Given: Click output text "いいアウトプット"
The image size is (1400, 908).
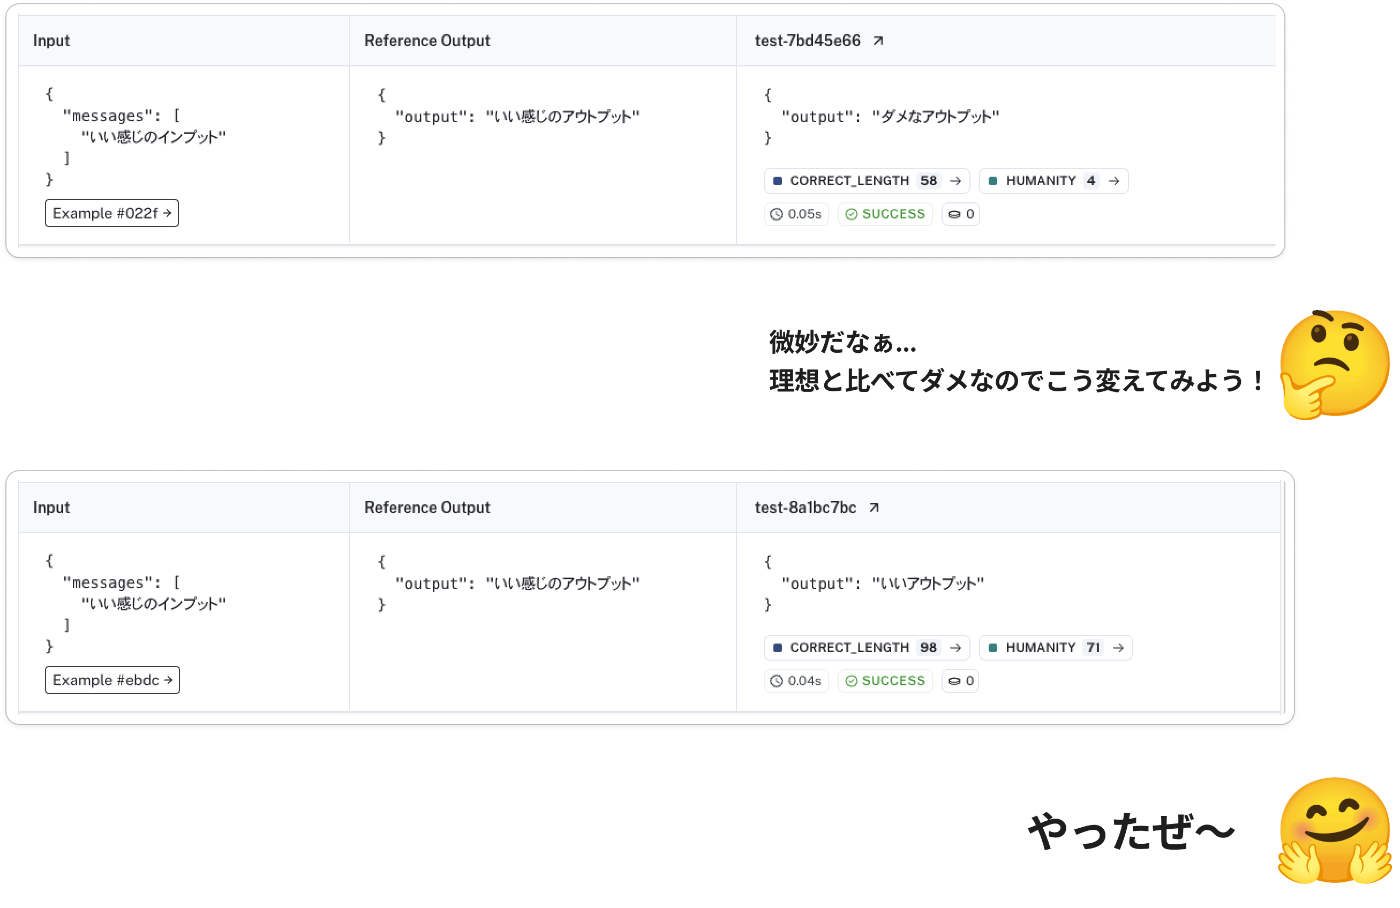Looking at the screenshot, I should [x=928, y=584].
